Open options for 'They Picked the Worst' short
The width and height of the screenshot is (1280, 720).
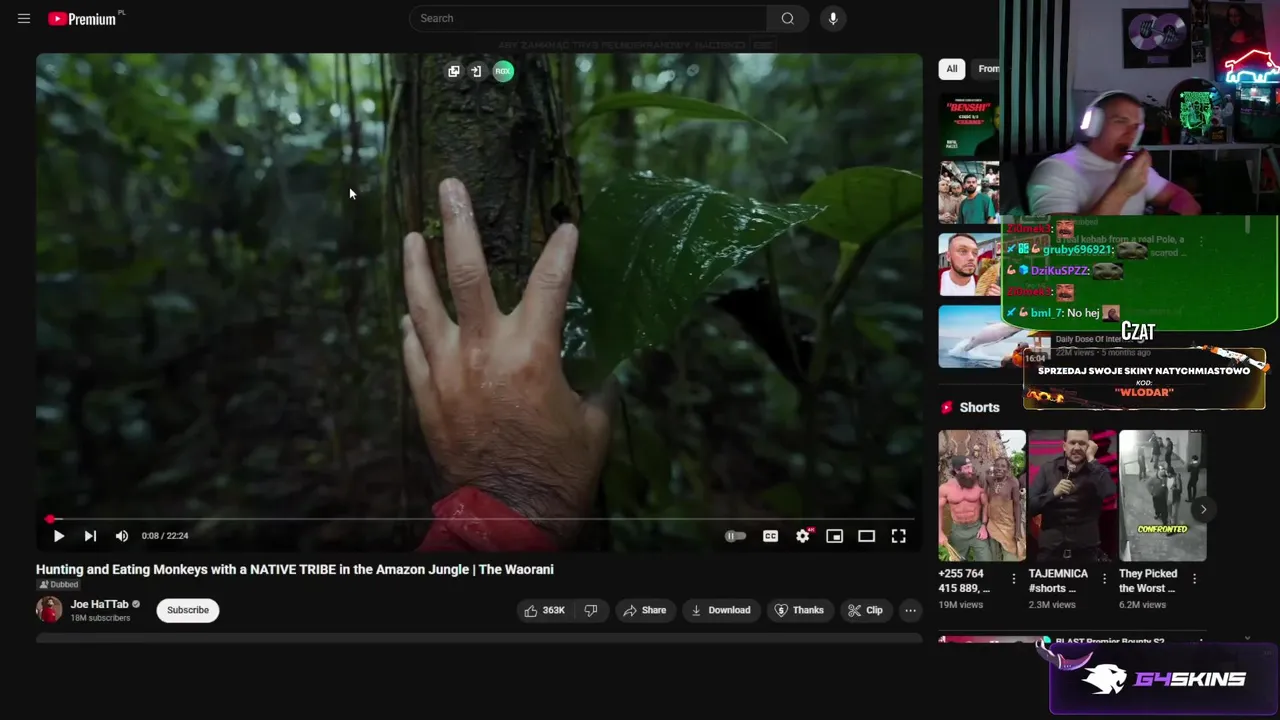tap(1194, 579)
